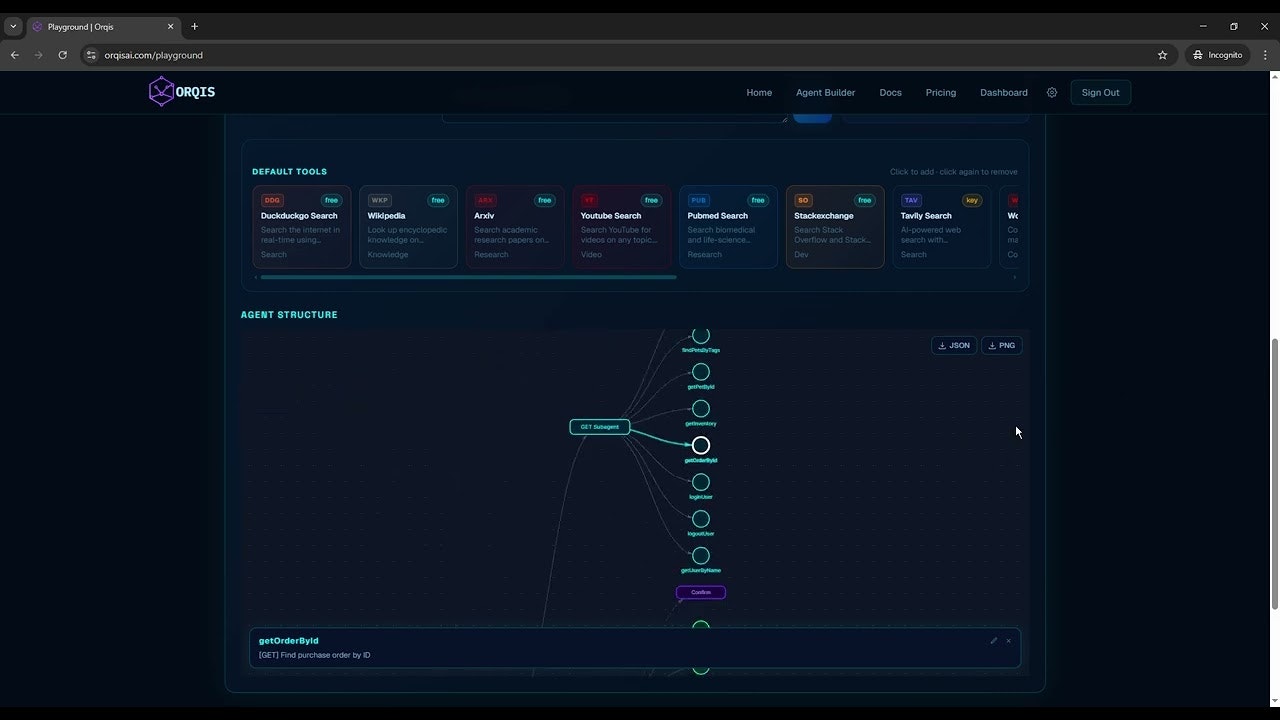Click the Sign Out button

pyautogui.click(x=1100, y=92)
